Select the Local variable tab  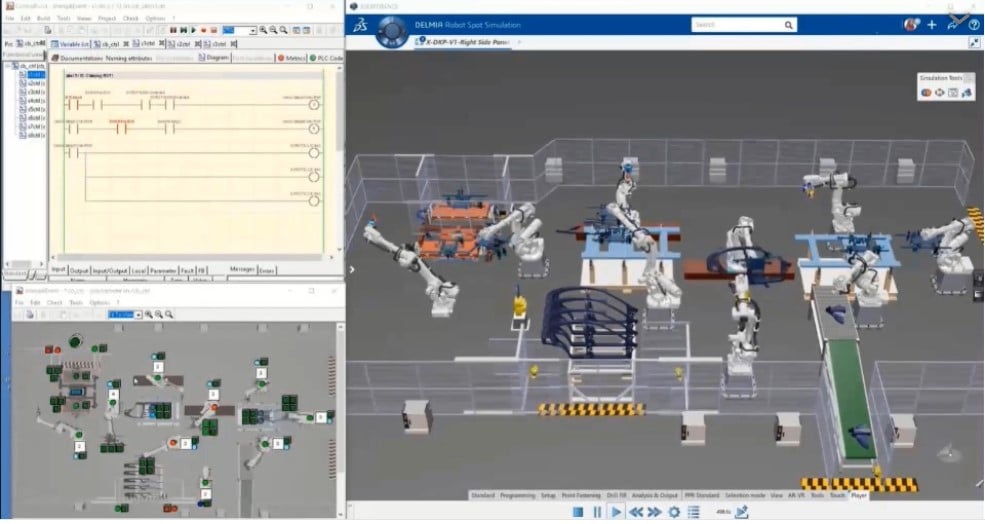coord(139,270)
